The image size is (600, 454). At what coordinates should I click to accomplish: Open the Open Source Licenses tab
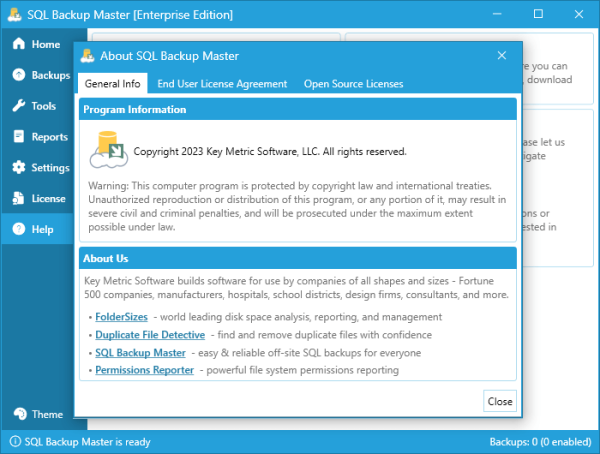pyautogui.click(x=353, y=84)
